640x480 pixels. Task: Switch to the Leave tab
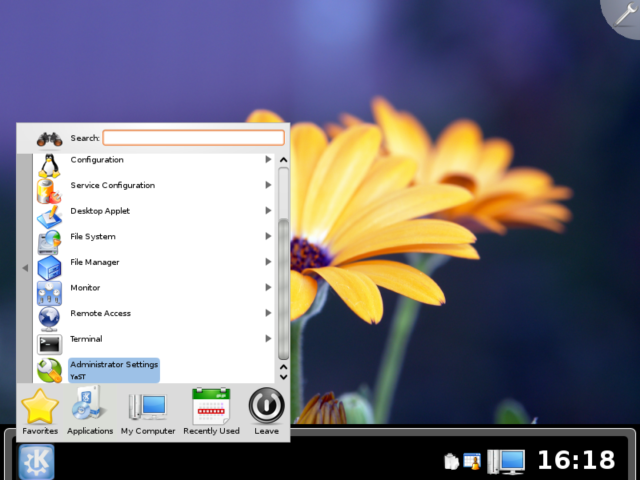tap(267, 411)
